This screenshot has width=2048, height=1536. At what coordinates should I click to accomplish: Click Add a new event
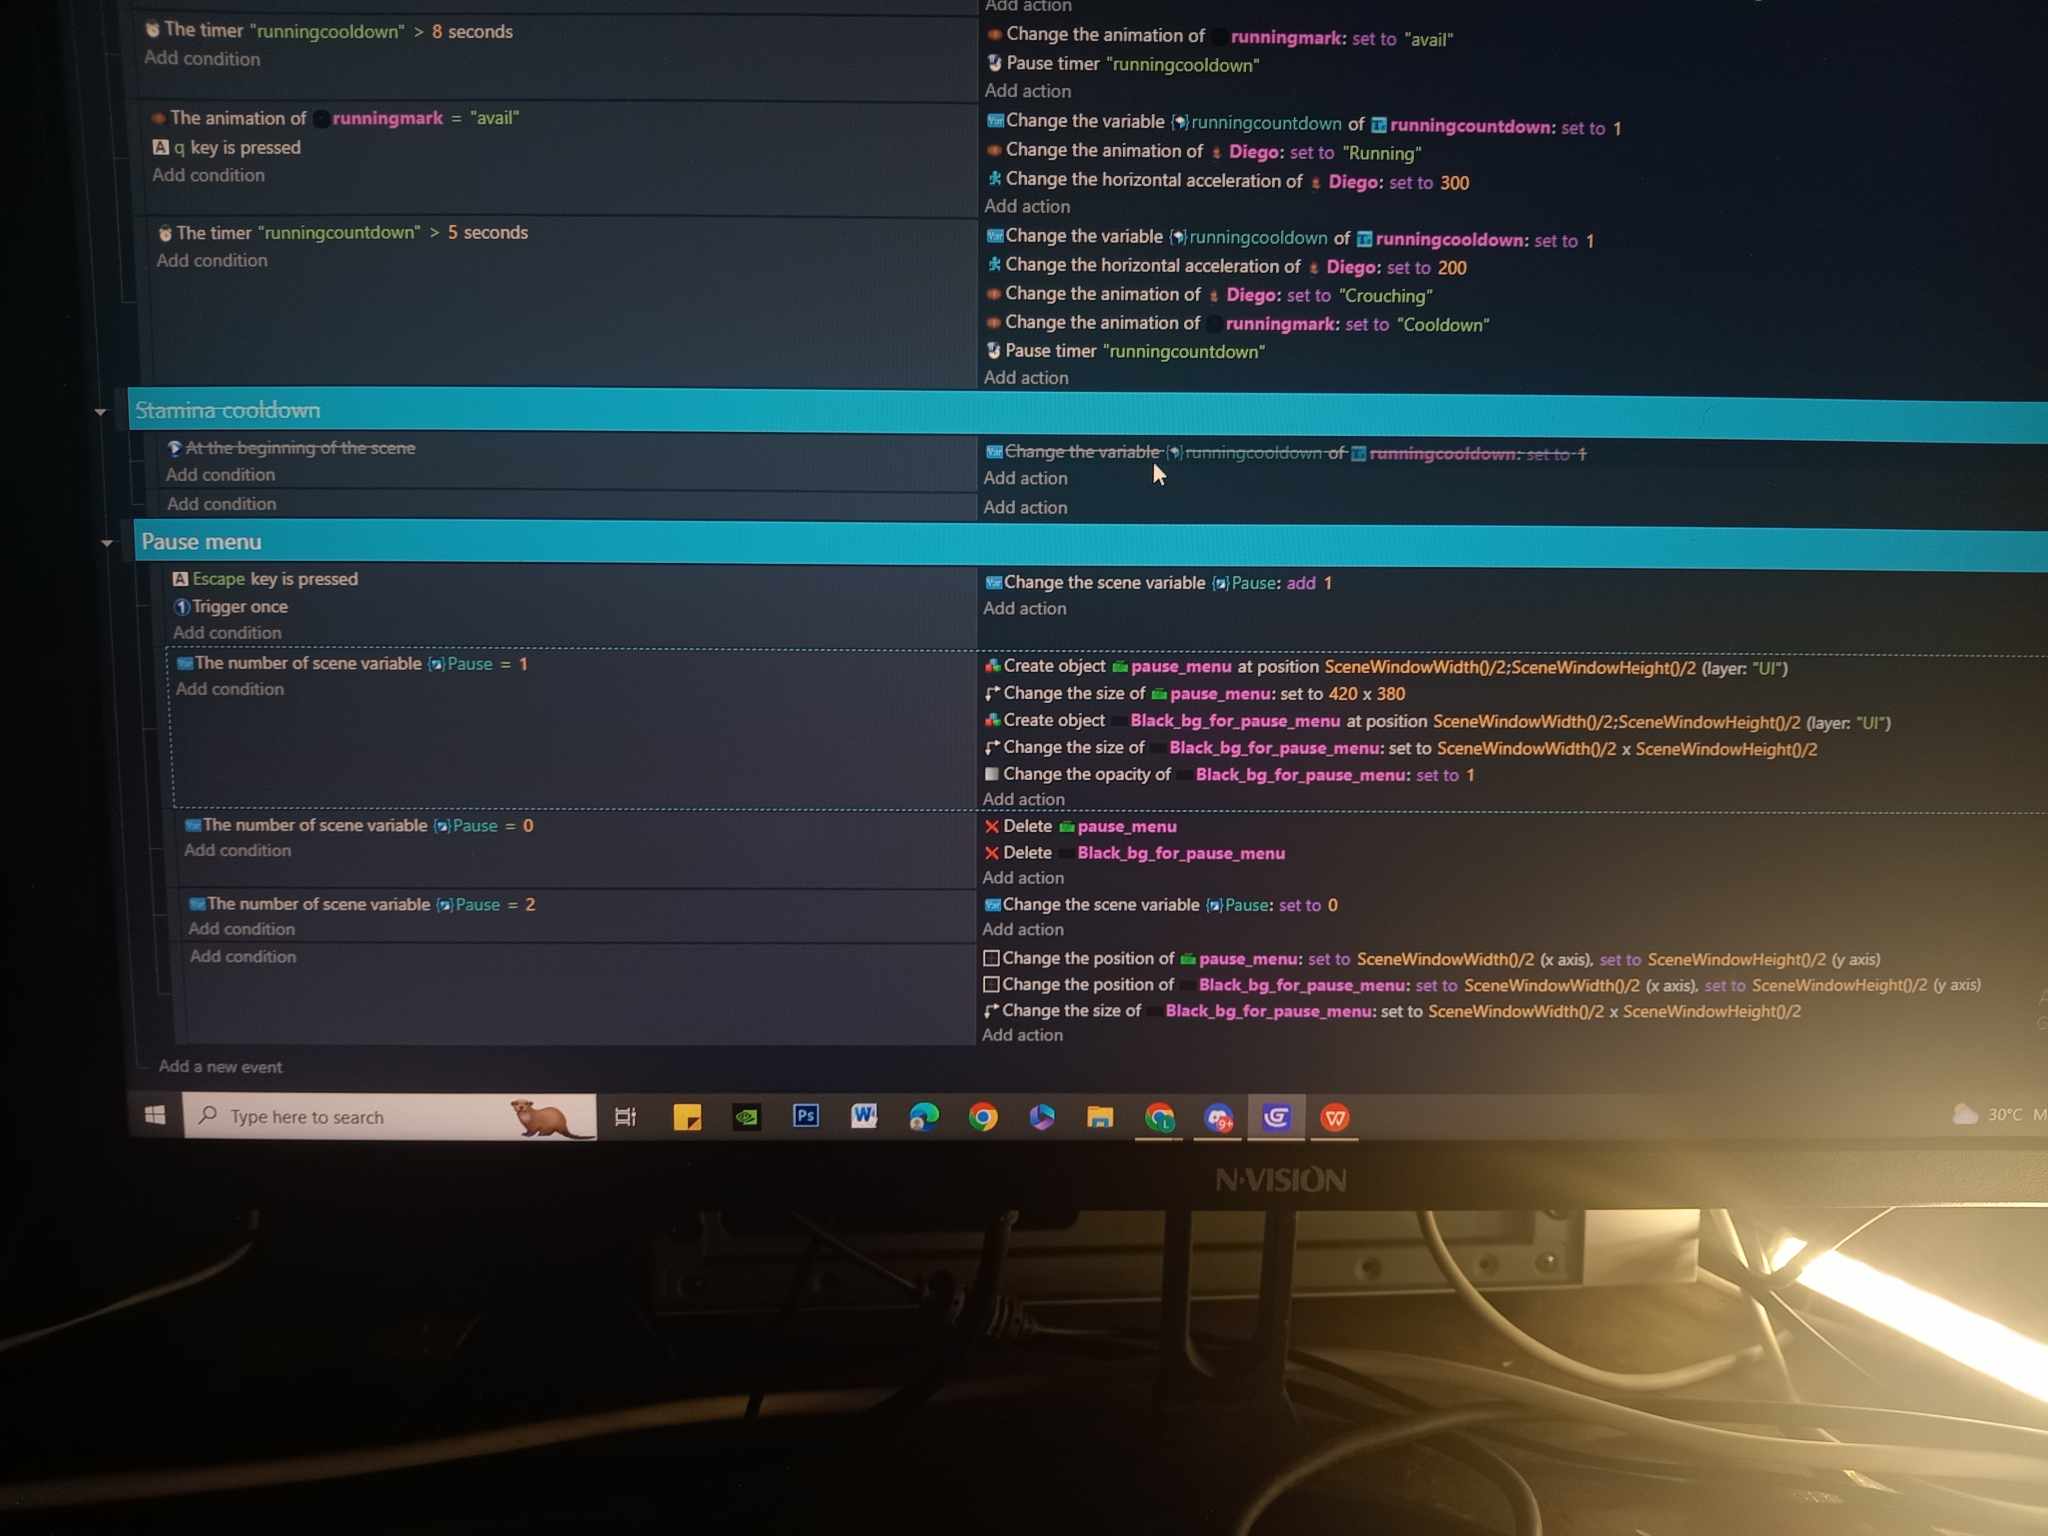[x=220, y=1066]
